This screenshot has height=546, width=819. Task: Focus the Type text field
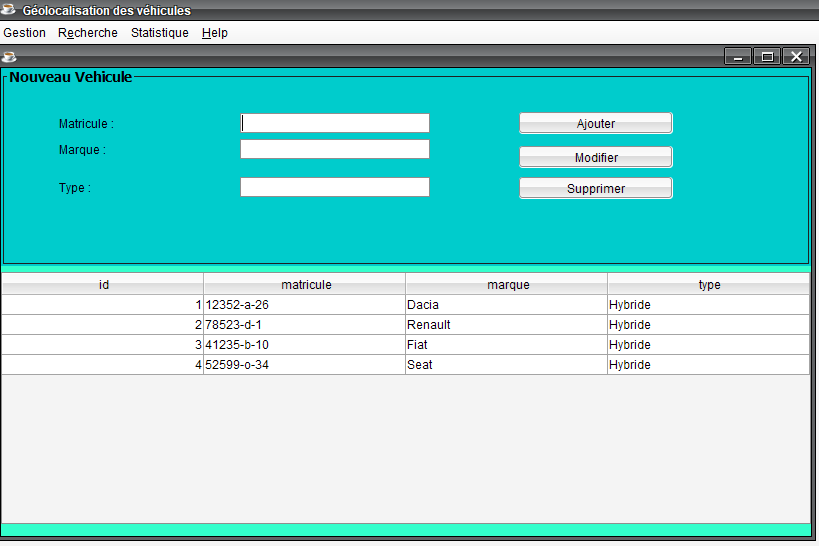point(335,187)
